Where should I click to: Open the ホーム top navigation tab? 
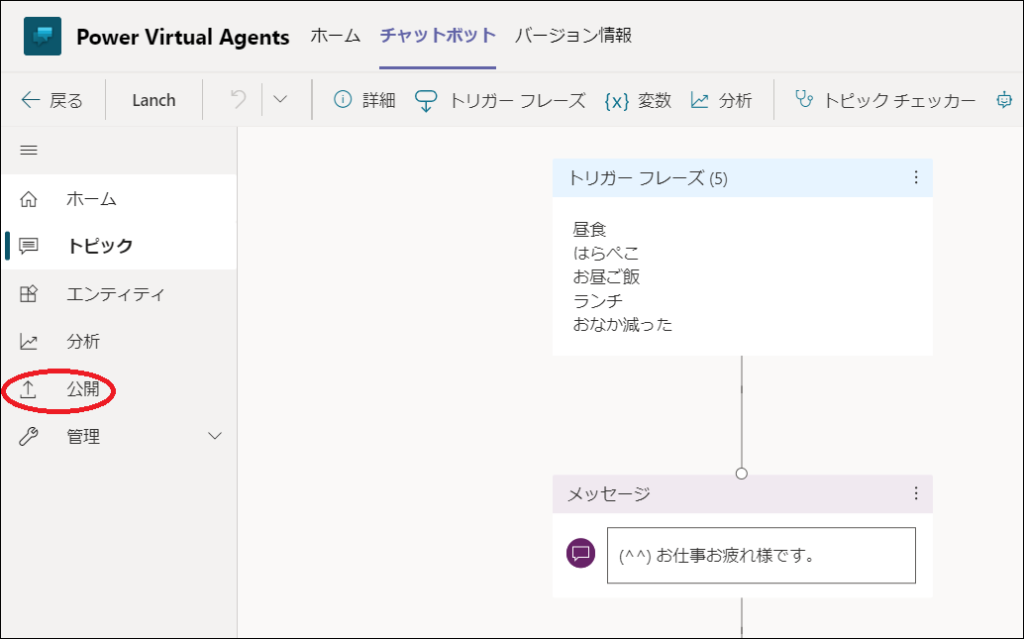coord(335,35)
